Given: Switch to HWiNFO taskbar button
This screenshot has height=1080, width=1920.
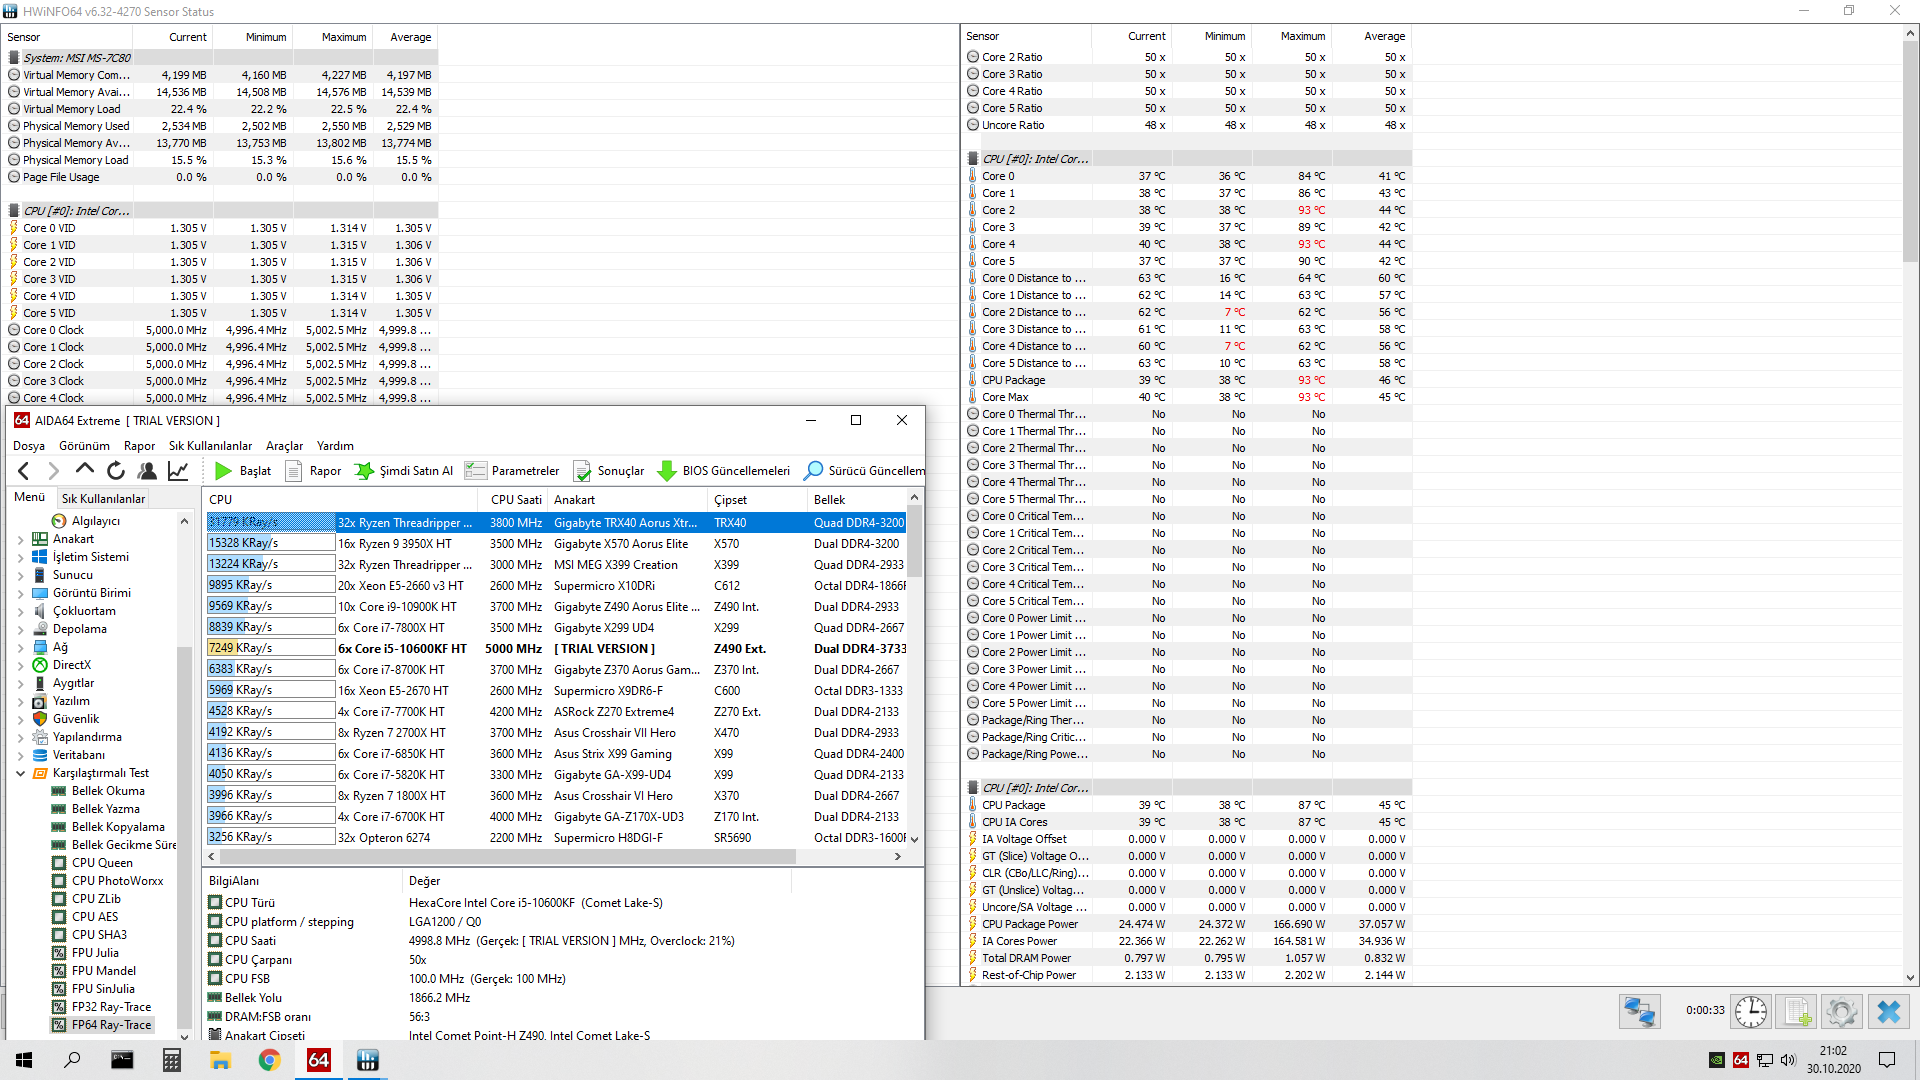Looking at the screenshot, I should click(x=367, y=1060).
